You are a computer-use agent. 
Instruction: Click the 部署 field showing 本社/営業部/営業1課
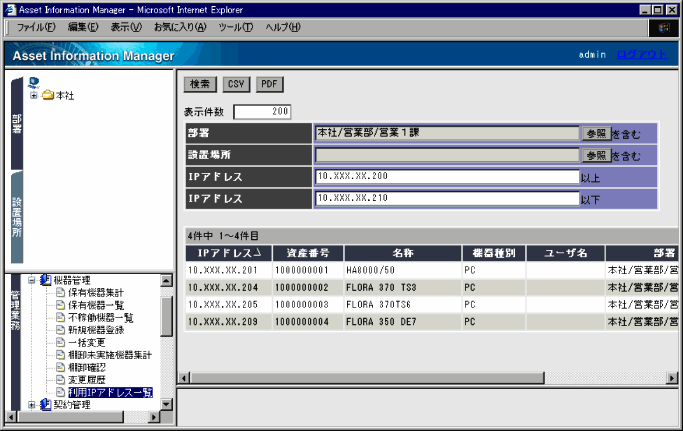[447, 133]
